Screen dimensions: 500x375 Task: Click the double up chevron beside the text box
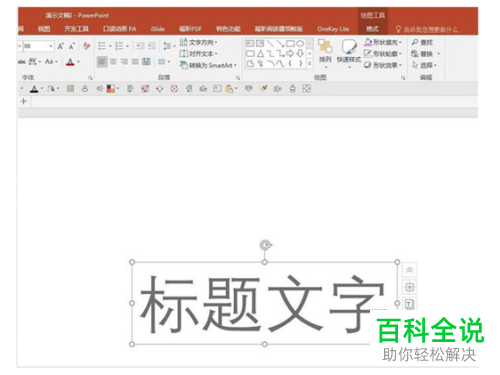(x=410, y=270)
